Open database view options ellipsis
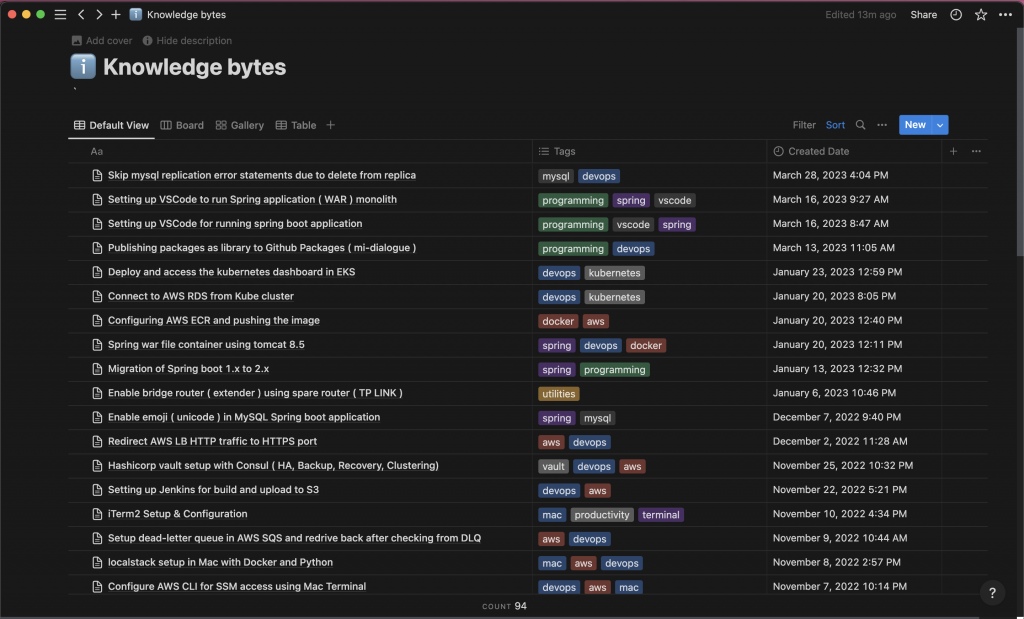The width and height of the screenshot is (1024, 619). pyautogui.click(x=882, y=125)
